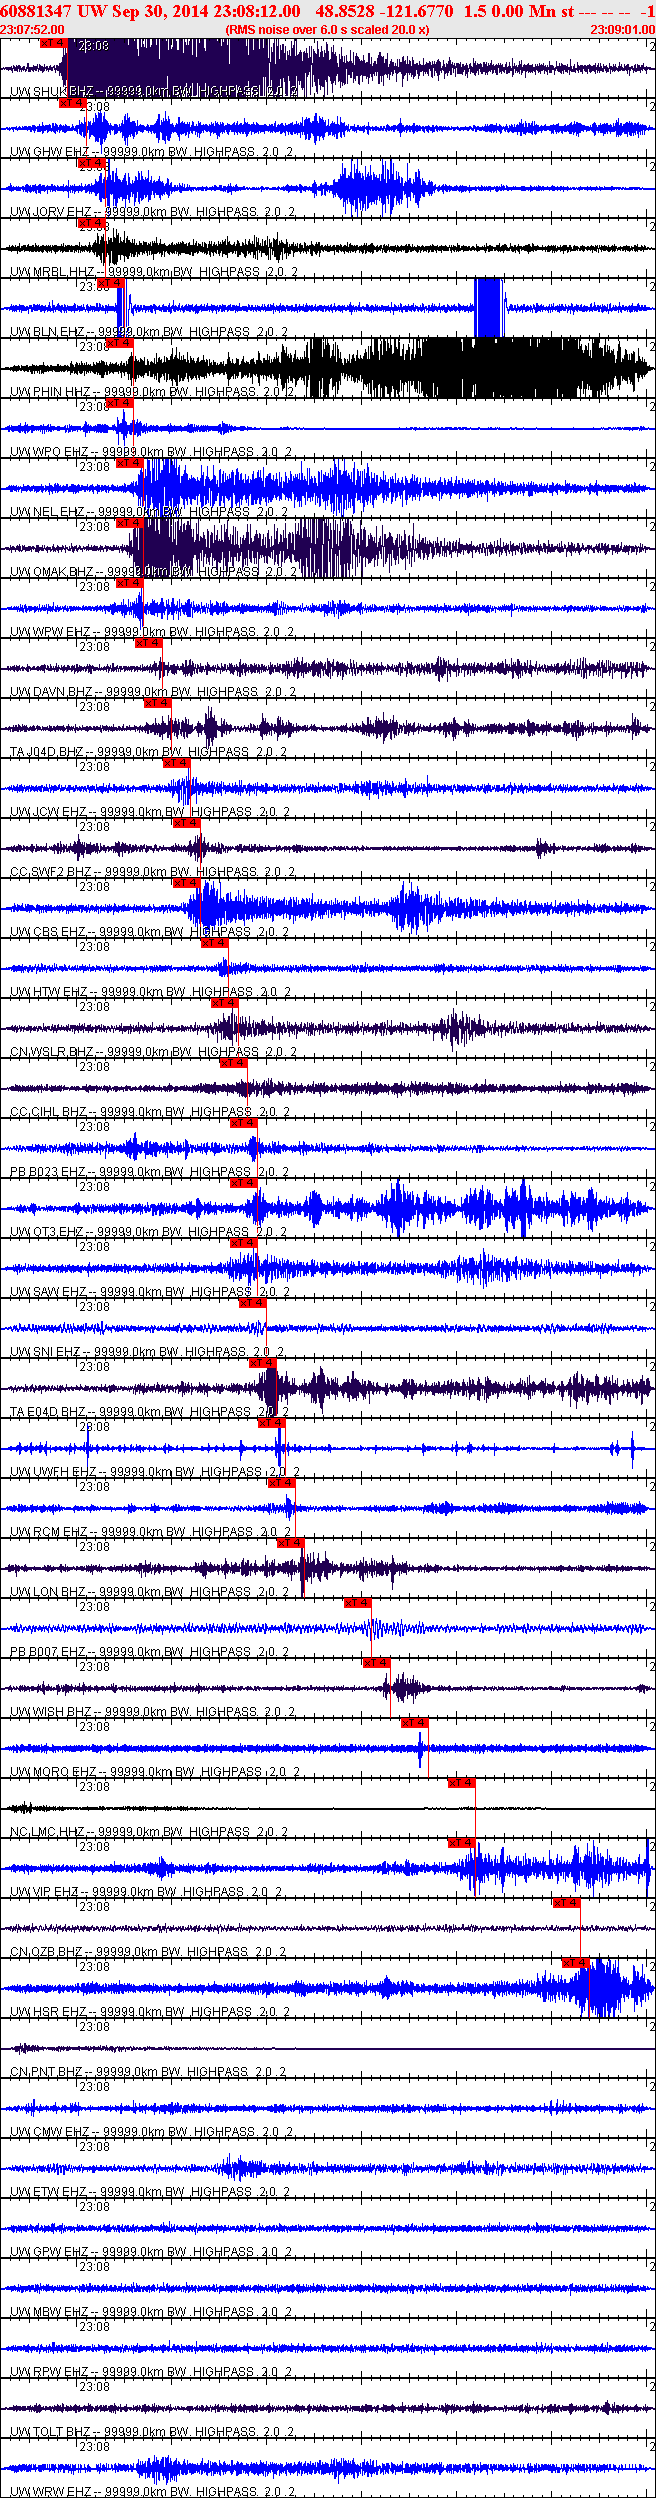The width and height of the screenshot is (656, 2498).
Task: Click the RMS noise scaling note
Action: (x=328, y=30)
